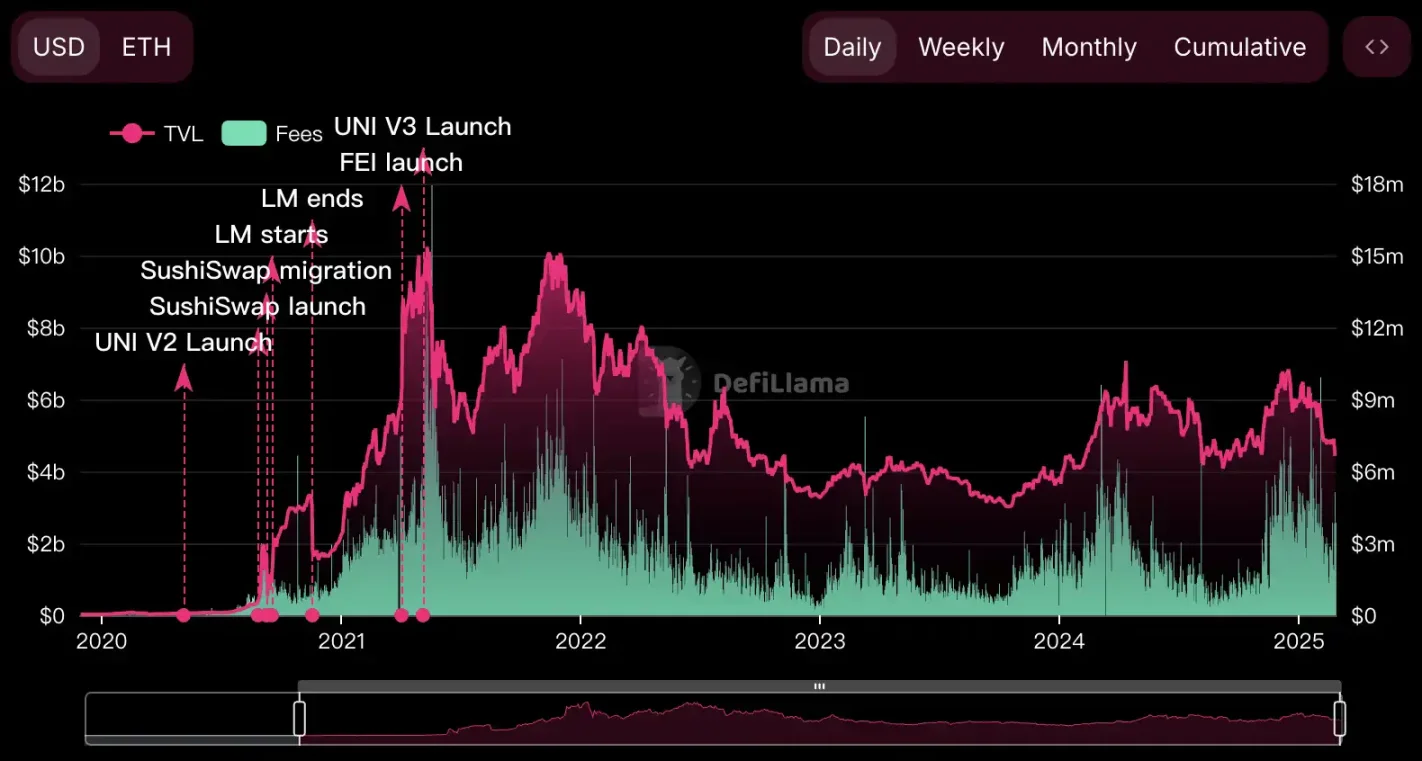Select the Daily tab

(851, 46)
